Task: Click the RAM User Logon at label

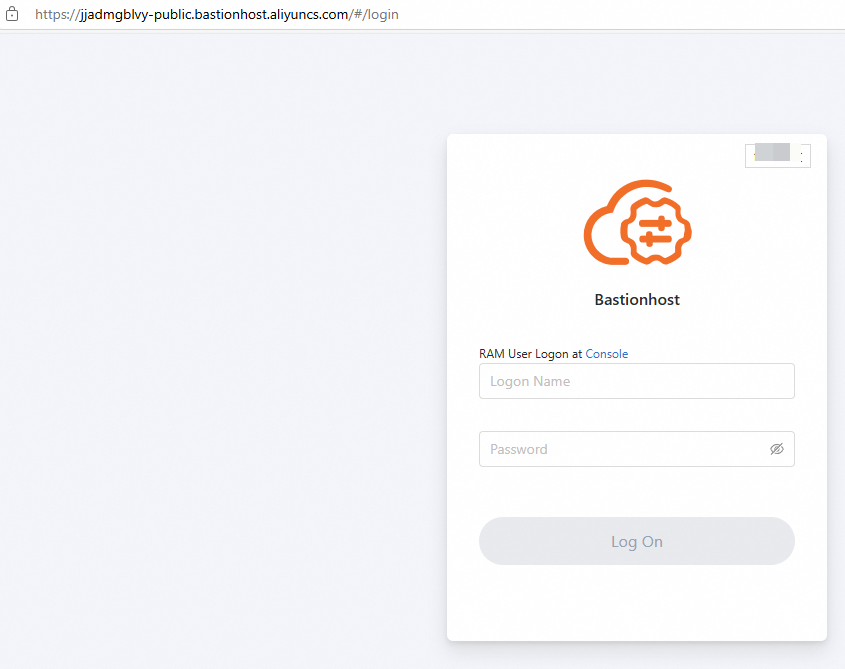Action: (x=530, y=354)
